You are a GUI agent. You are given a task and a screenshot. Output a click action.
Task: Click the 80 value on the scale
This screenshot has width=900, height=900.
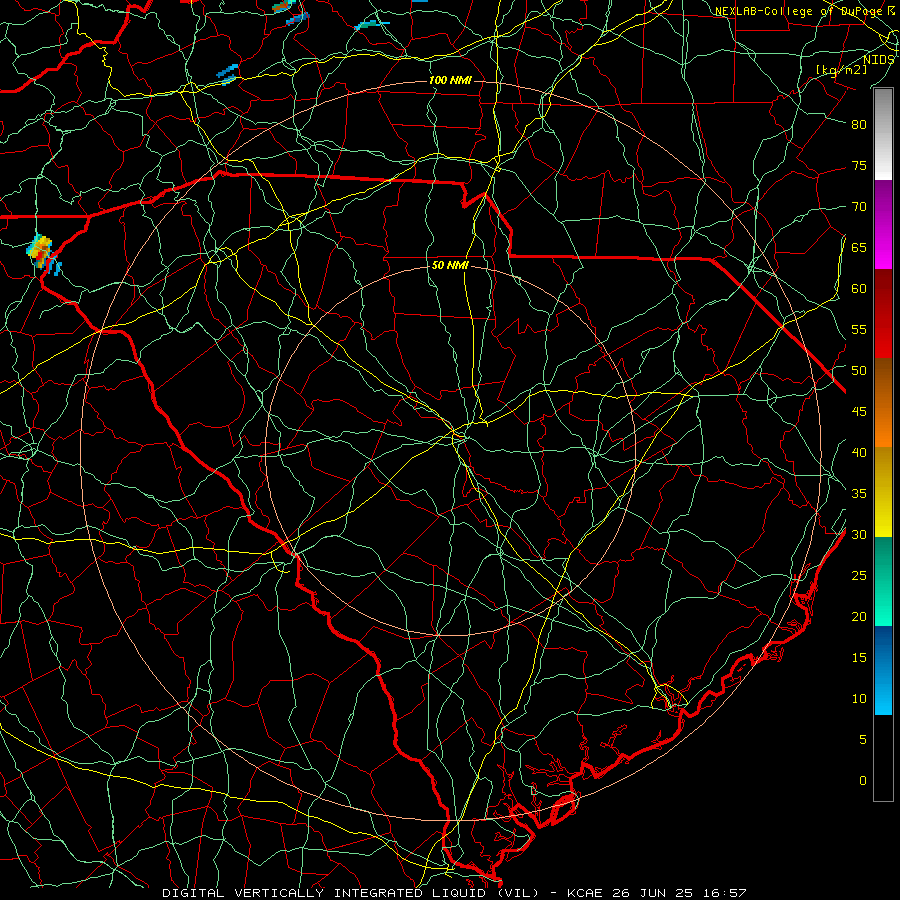pyautogui.click(x=859, y=125)
